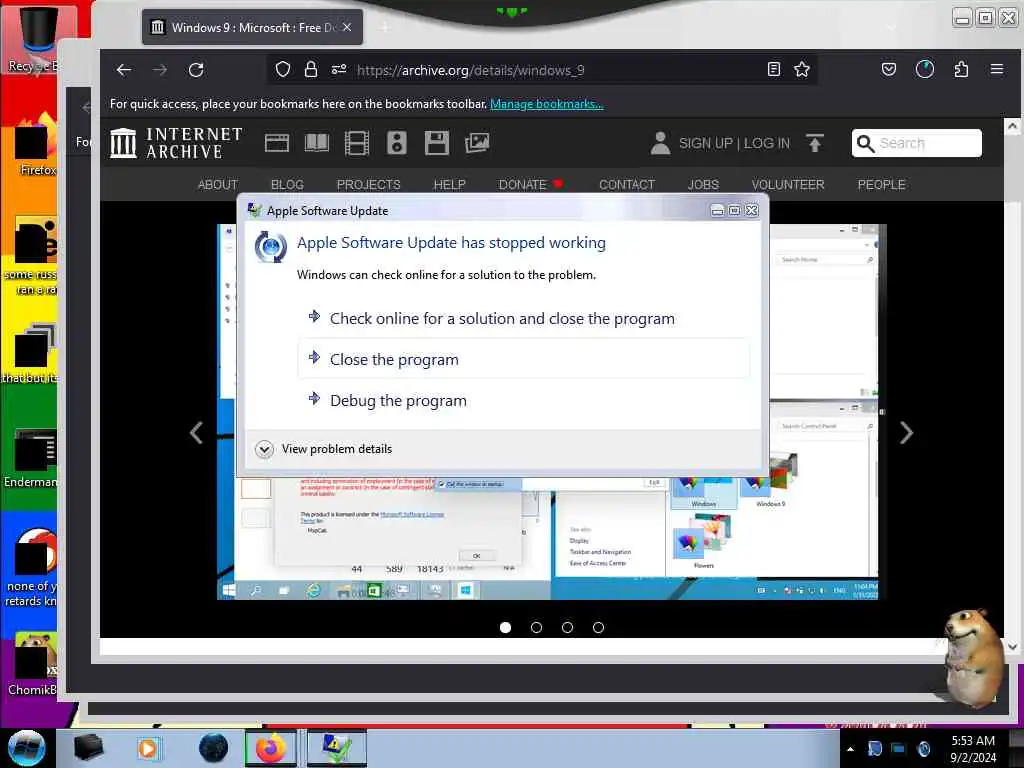Bookmark this page with the star
1024x768 pixels.
(x=802, y=69)
